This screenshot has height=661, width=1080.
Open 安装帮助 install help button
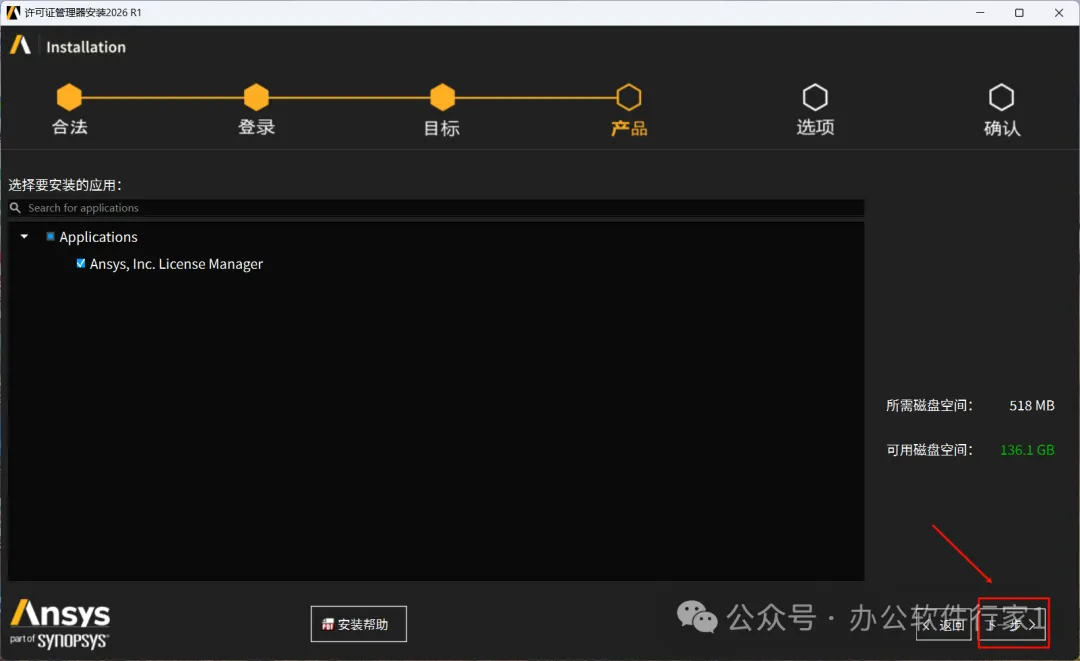(358, 624)
